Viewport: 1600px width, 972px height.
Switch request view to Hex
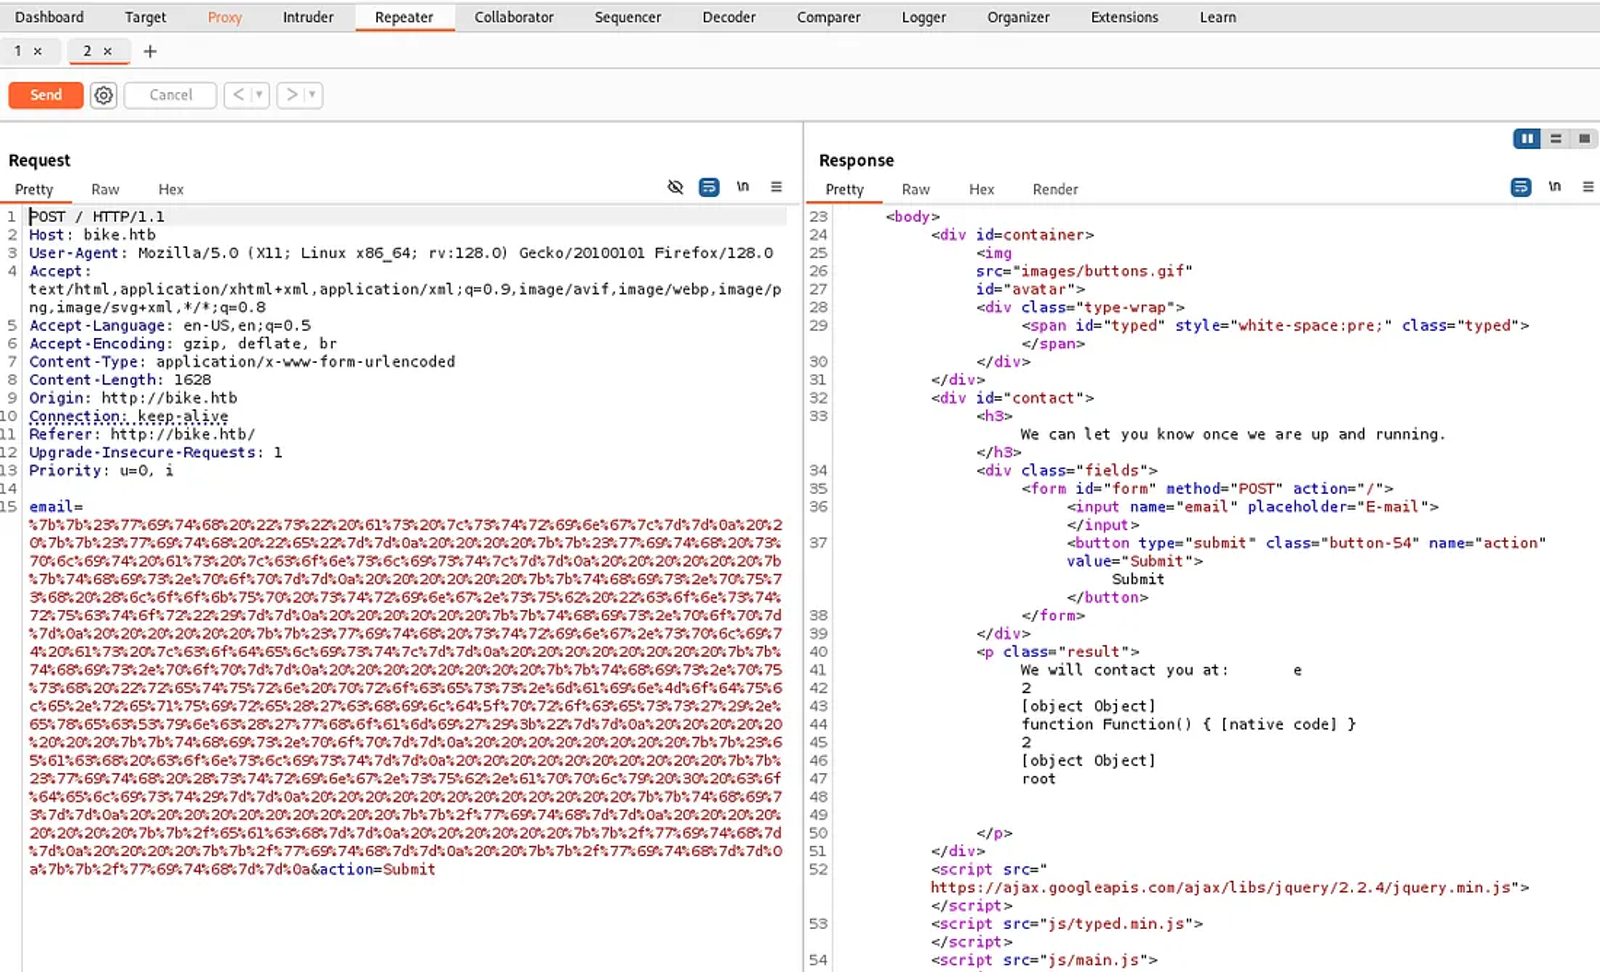(171, 189)
